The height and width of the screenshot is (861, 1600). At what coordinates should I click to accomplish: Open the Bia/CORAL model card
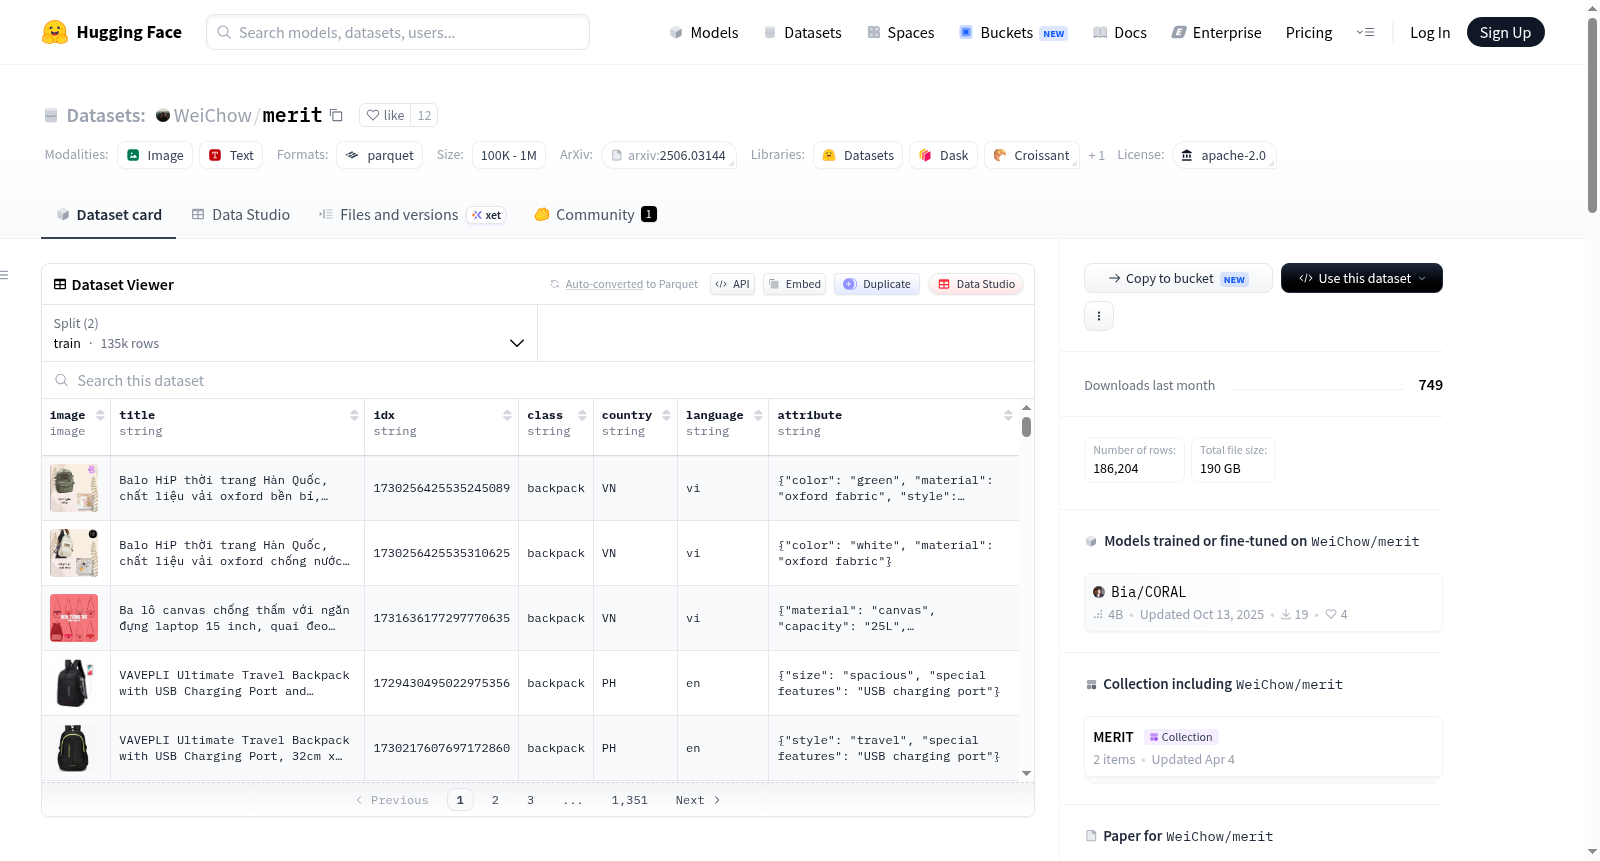tap(1263, 602)
